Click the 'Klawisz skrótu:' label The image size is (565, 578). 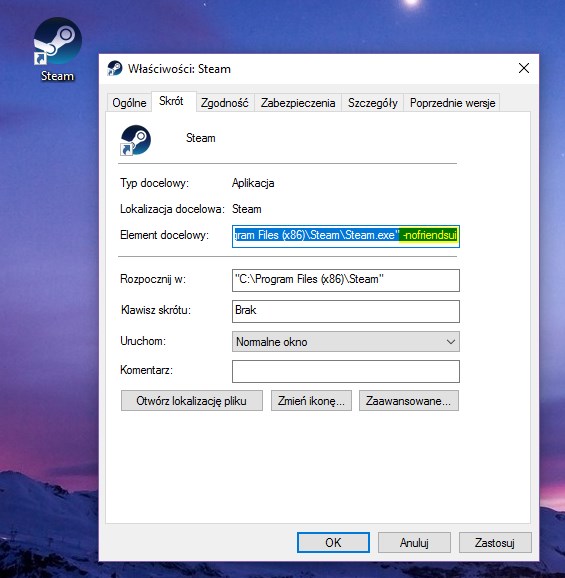coord(156,310)
